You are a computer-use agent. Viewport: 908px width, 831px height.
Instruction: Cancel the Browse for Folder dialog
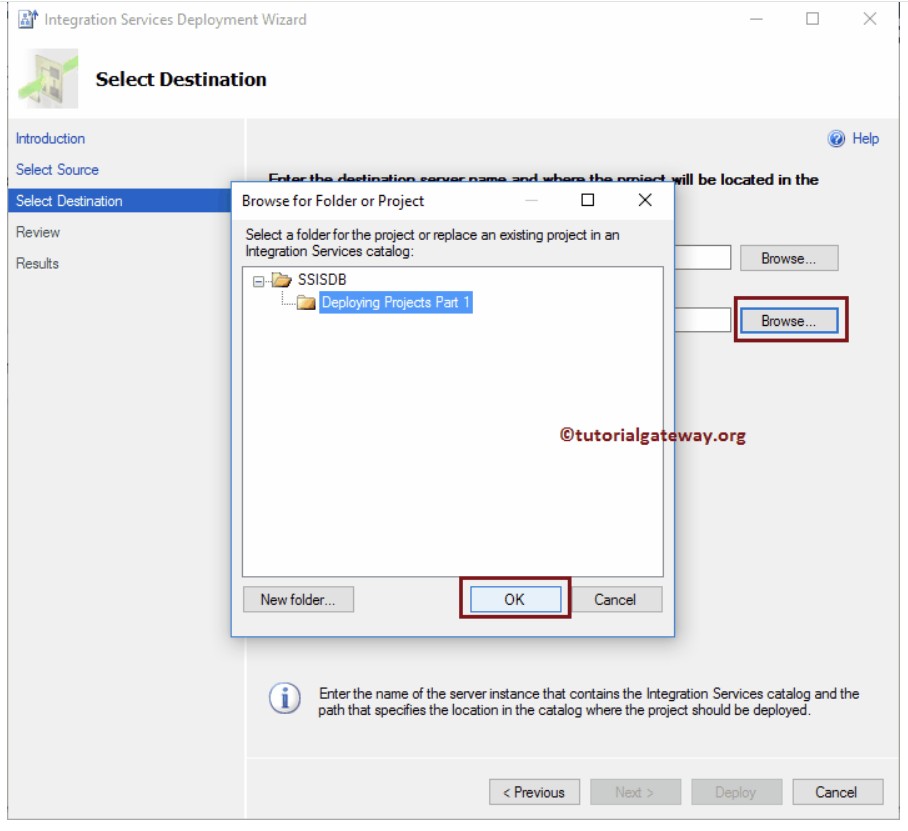point(615,599)
